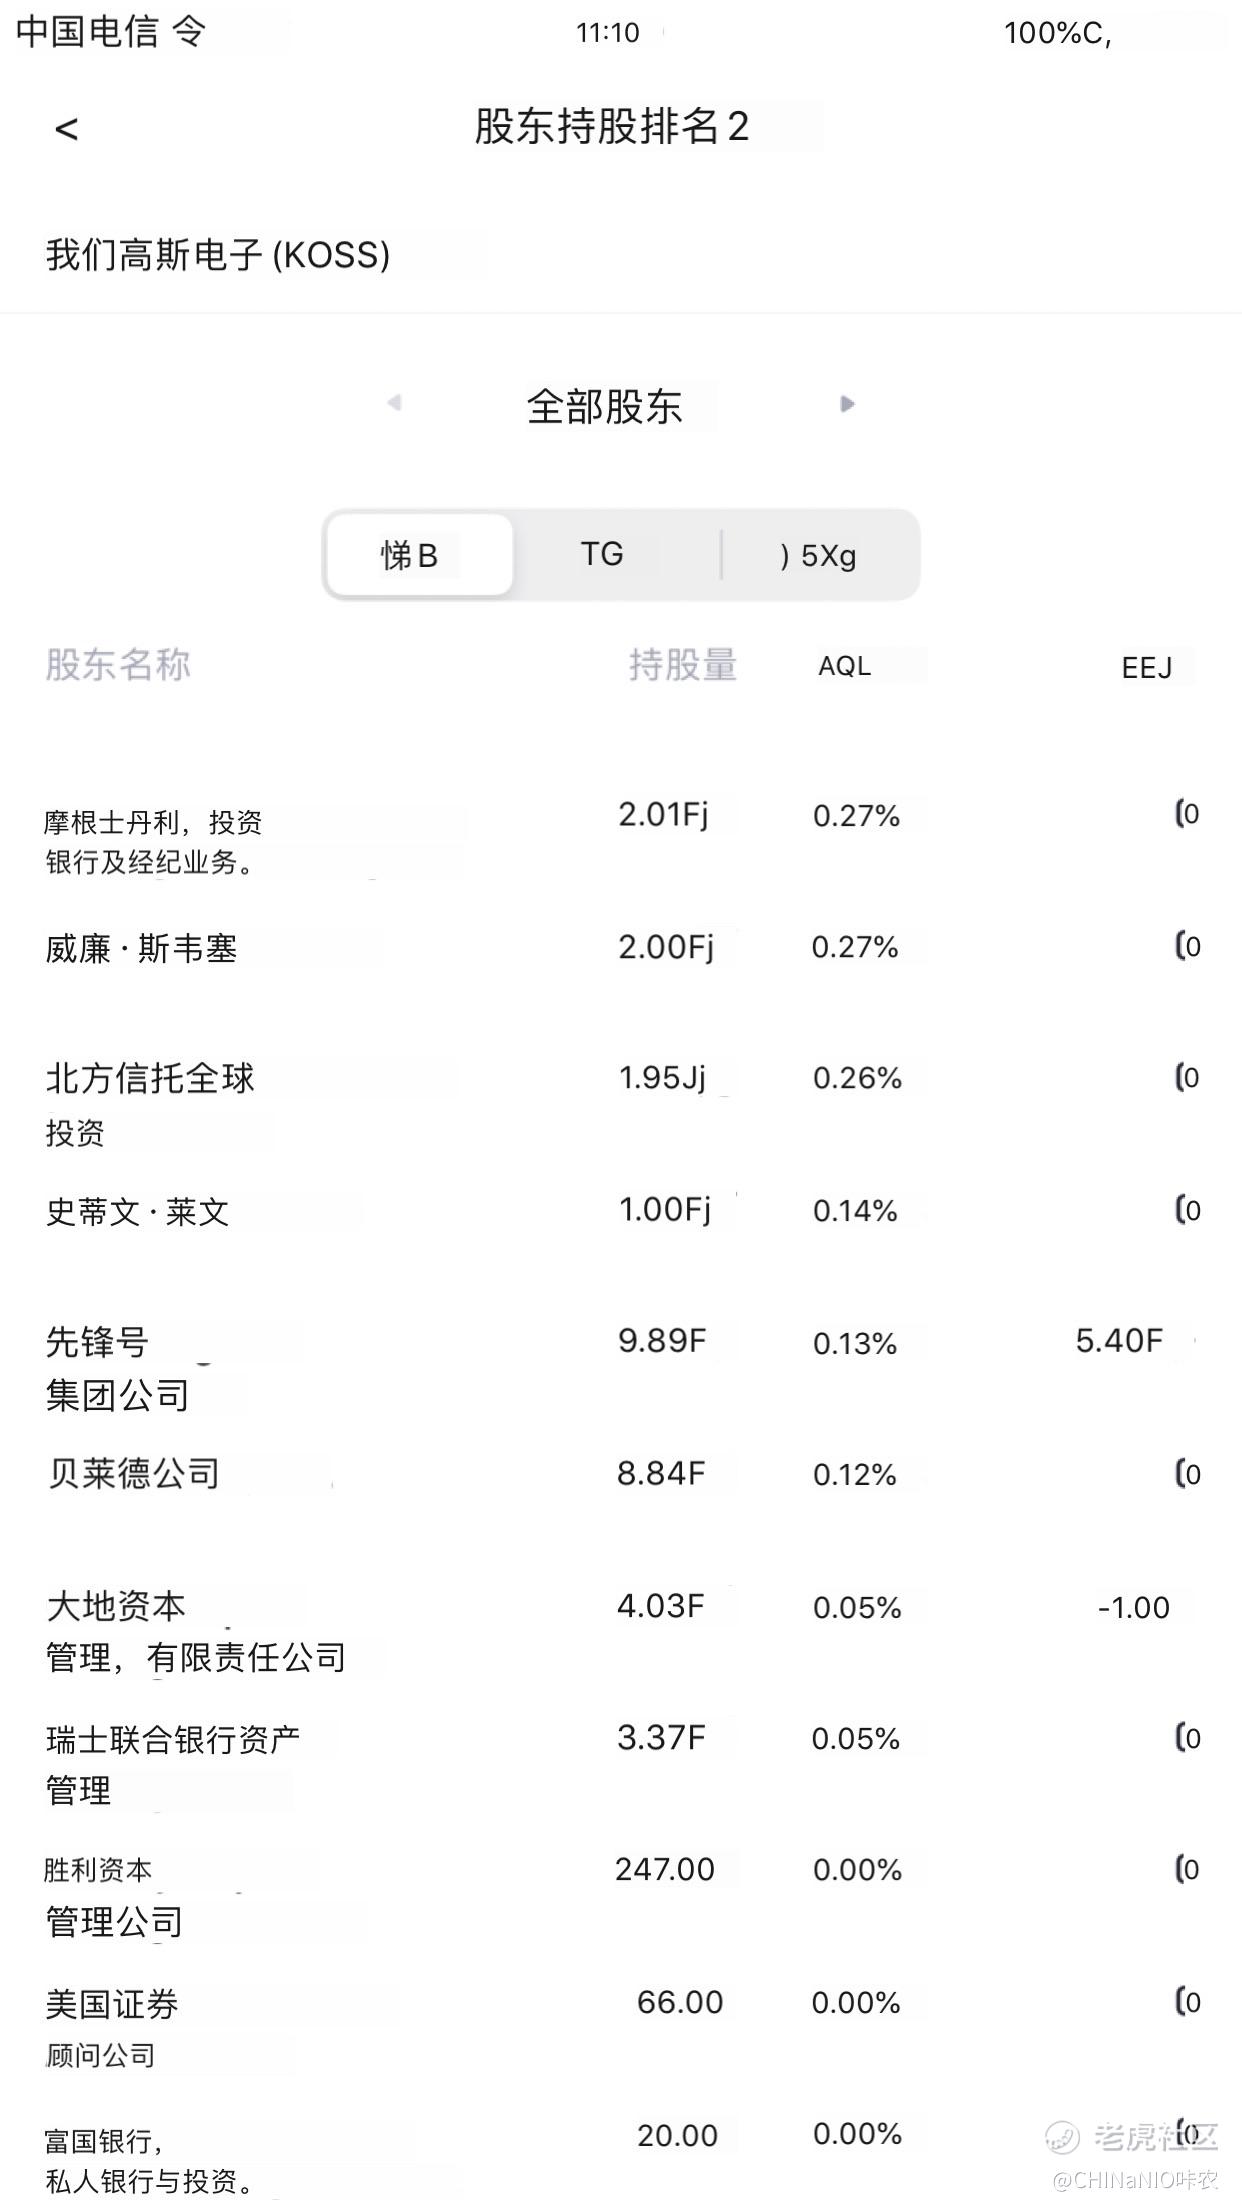
Task: Switch to the TG segment
Action: click(x=602, y=554)
